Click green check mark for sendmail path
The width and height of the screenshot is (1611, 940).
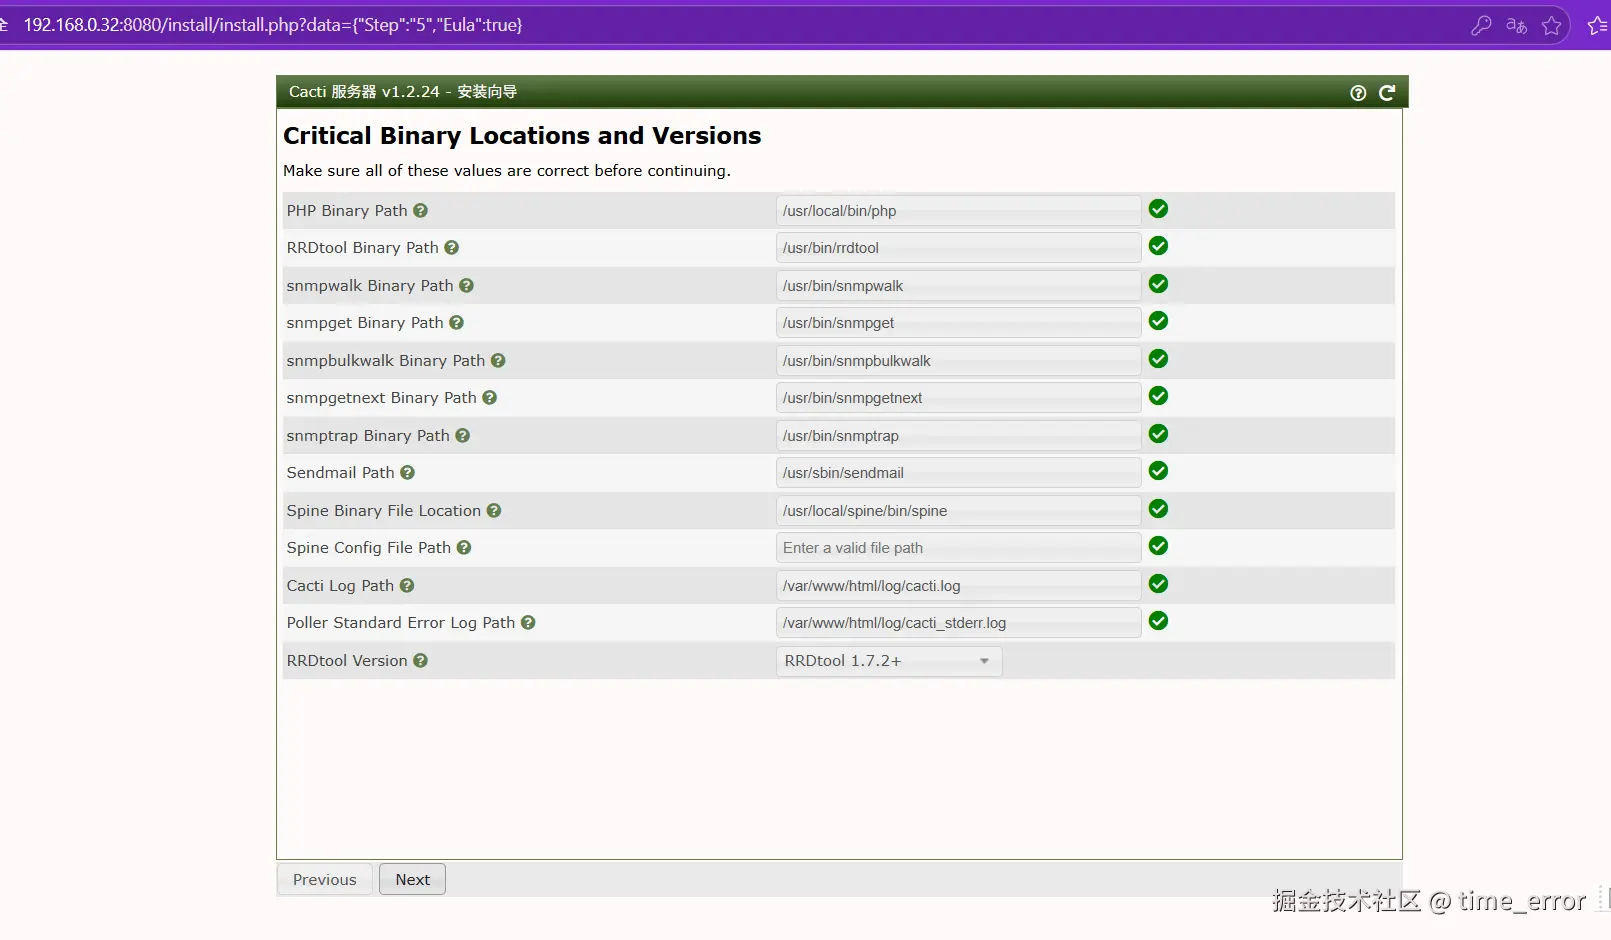click(1158, 471)
